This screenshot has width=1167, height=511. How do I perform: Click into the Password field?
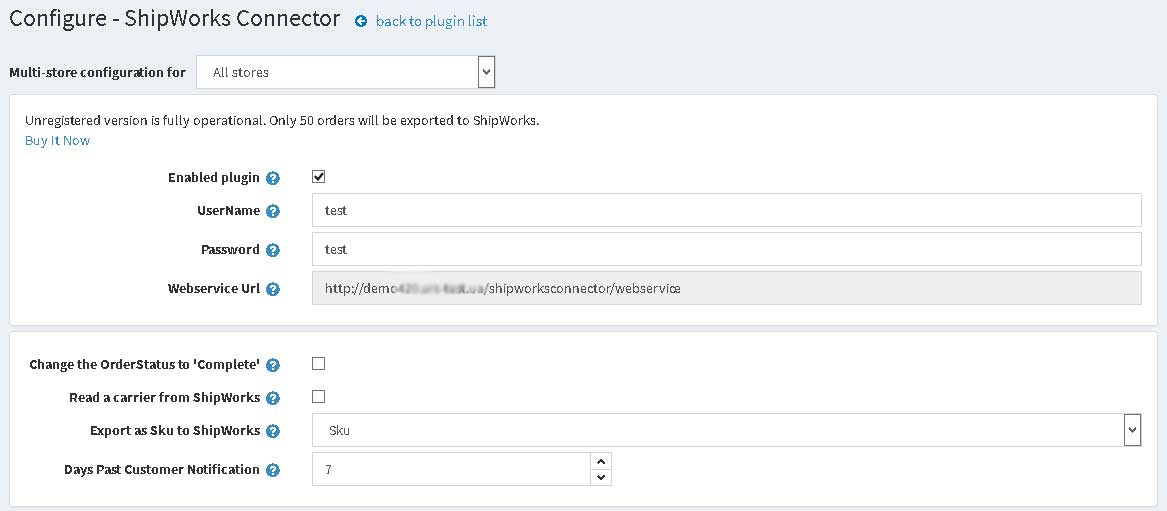click(726, 249)
